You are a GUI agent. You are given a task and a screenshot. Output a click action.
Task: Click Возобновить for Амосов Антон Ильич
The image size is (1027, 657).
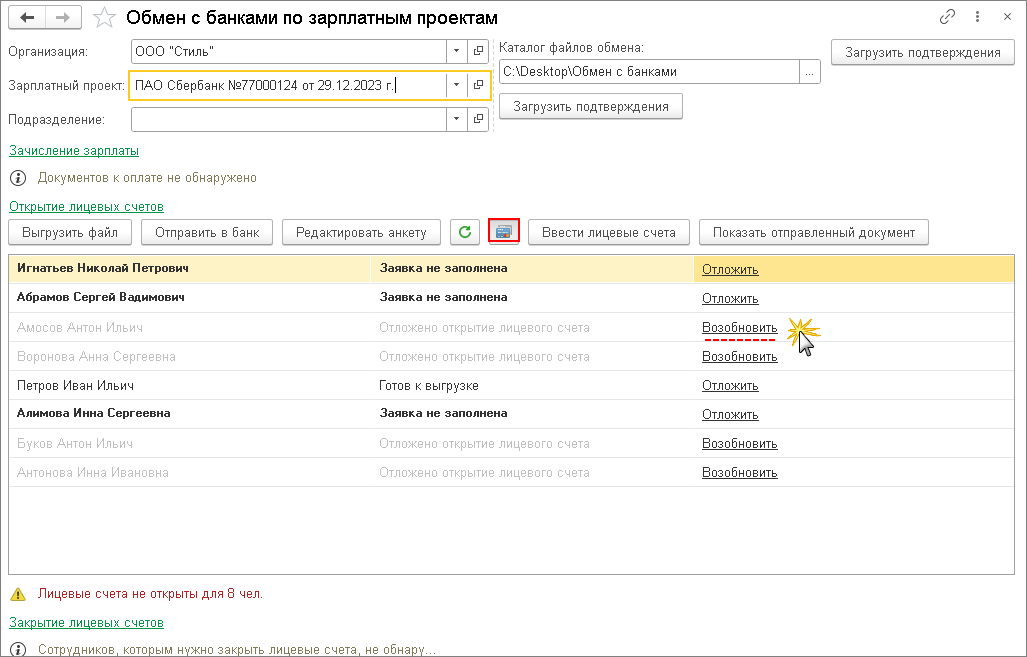[739, 327]
